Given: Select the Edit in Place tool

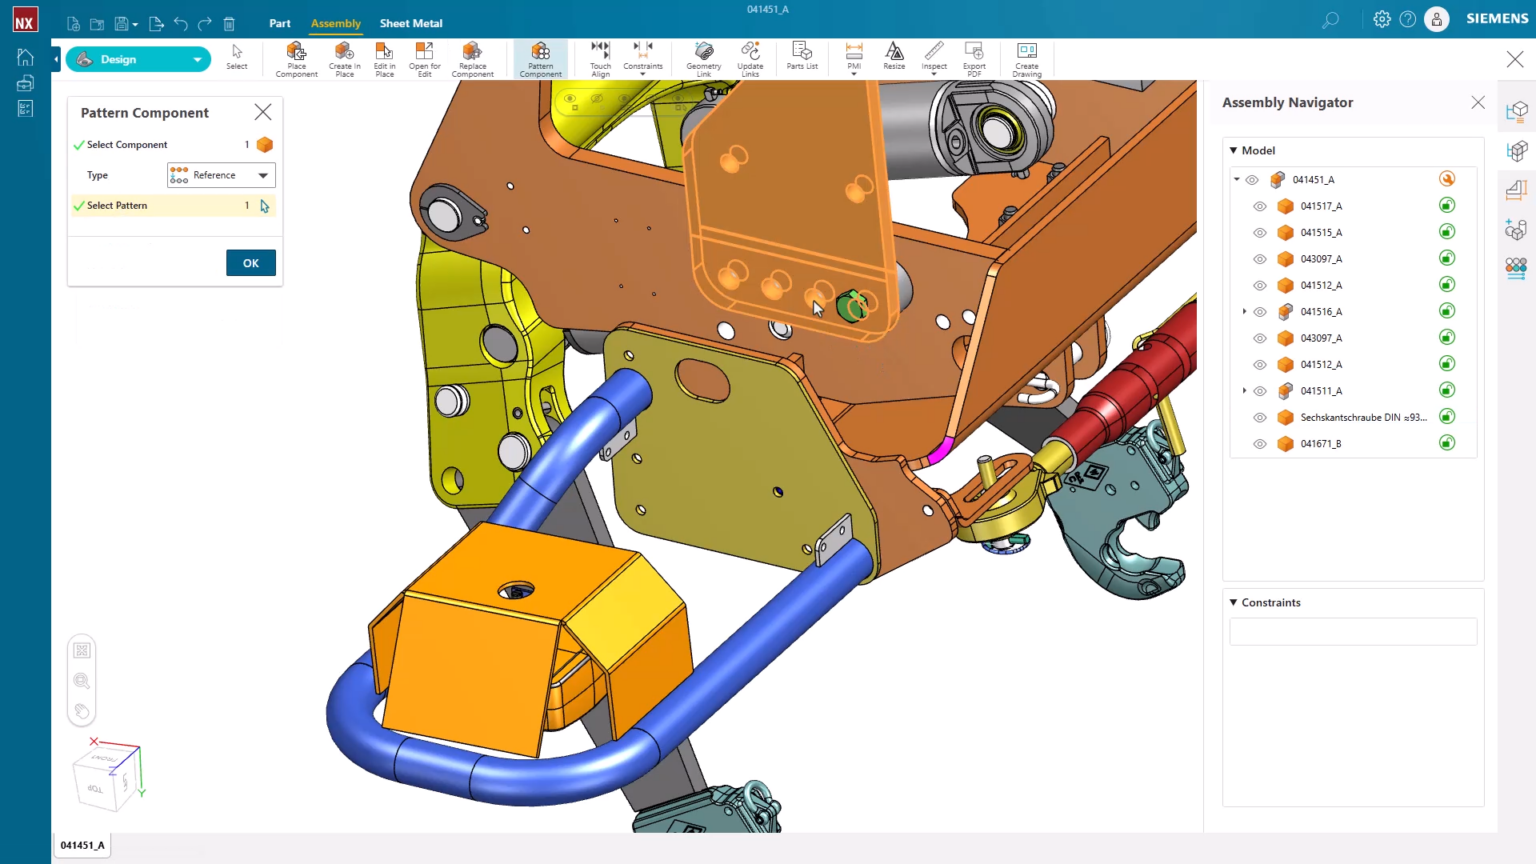Looking at the screenshot, I should pyautogui.click(x=384, y=58).
